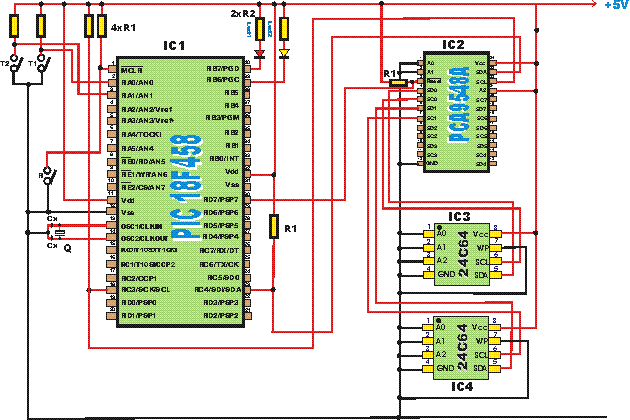The image size is (630, 420).
Task: Click the RD0/PSP0 pin label
Action: [139, 303]
